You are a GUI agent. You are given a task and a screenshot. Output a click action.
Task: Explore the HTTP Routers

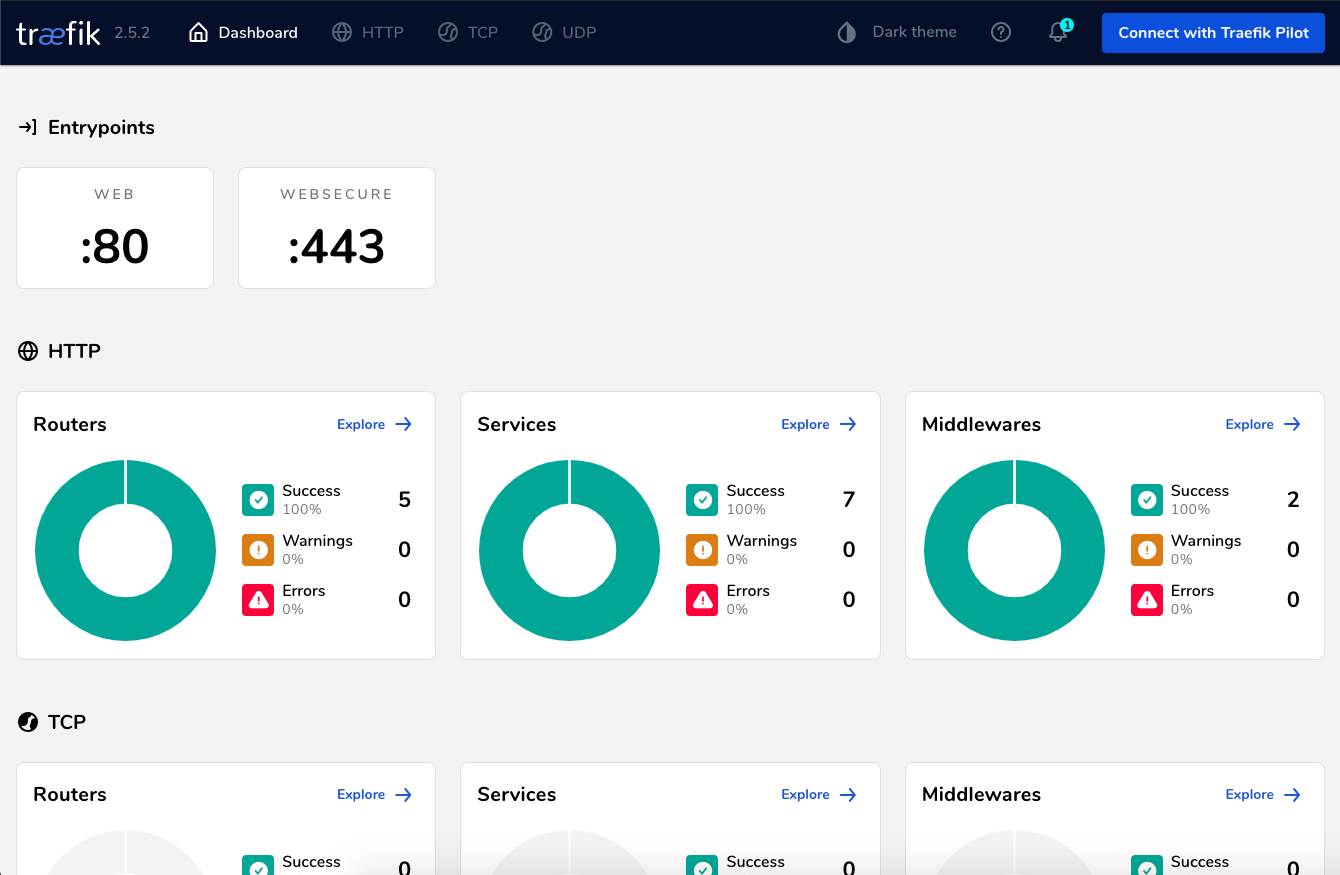[x=374, y=424]
